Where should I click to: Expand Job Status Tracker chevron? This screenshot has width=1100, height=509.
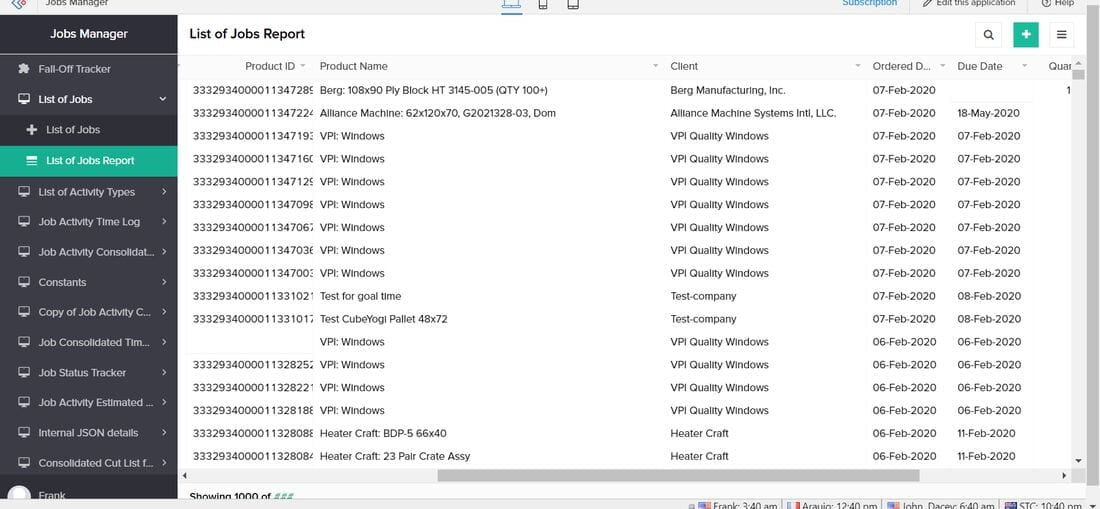click(163, 372)
